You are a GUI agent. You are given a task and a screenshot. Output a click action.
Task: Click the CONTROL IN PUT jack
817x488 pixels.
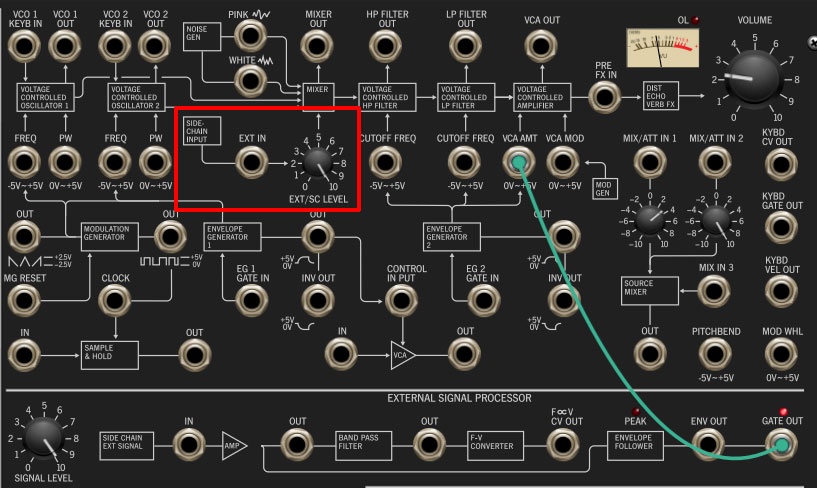tap(401, 301)
